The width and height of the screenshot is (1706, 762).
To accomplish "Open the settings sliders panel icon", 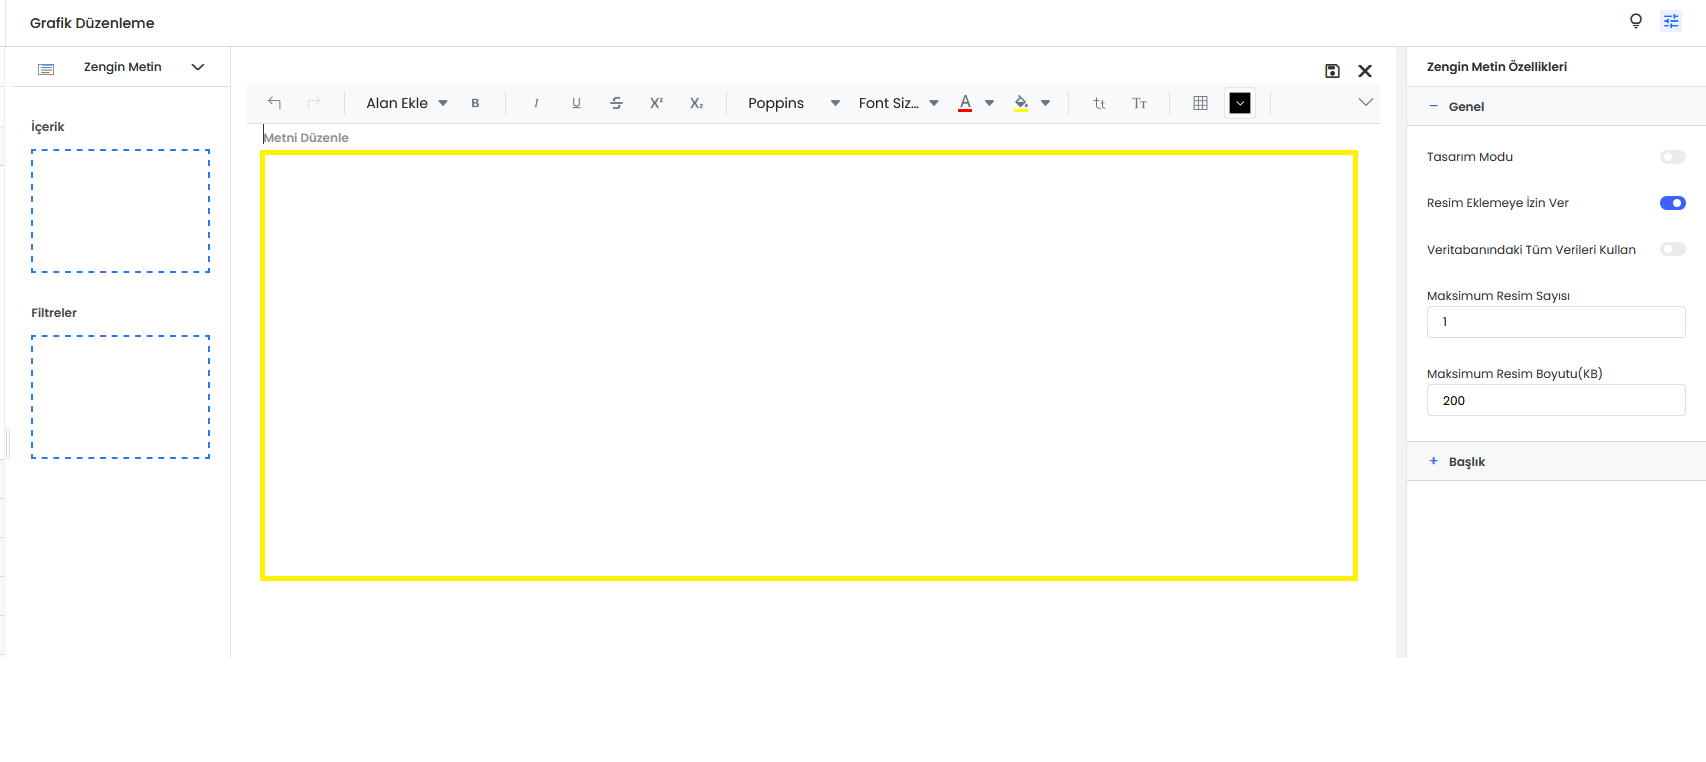I will click(x=1671, y=21).
